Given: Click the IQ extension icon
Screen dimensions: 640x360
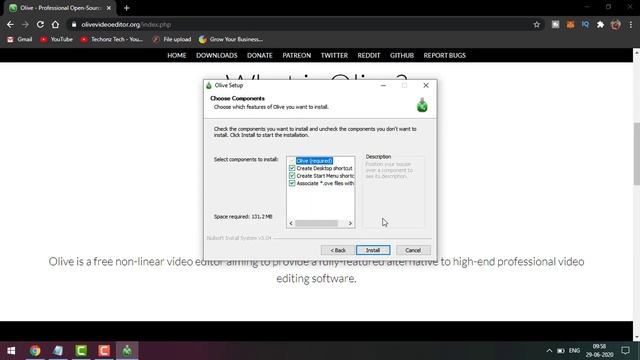Looking at the screenshot, I should click(x=585, y=24).
